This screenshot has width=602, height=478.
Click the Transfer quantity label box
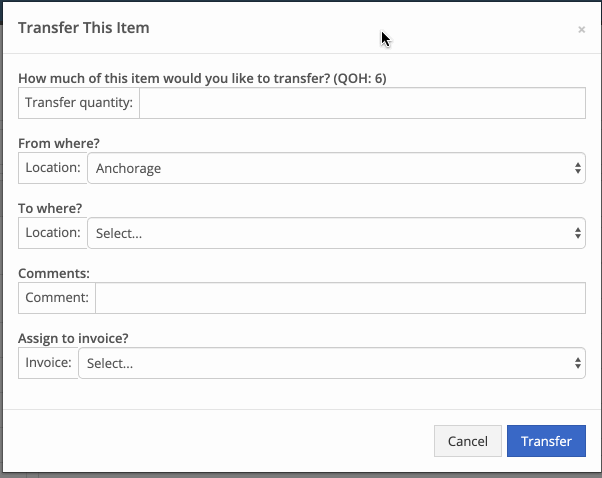pyautogui.click(x=79, y=103)
